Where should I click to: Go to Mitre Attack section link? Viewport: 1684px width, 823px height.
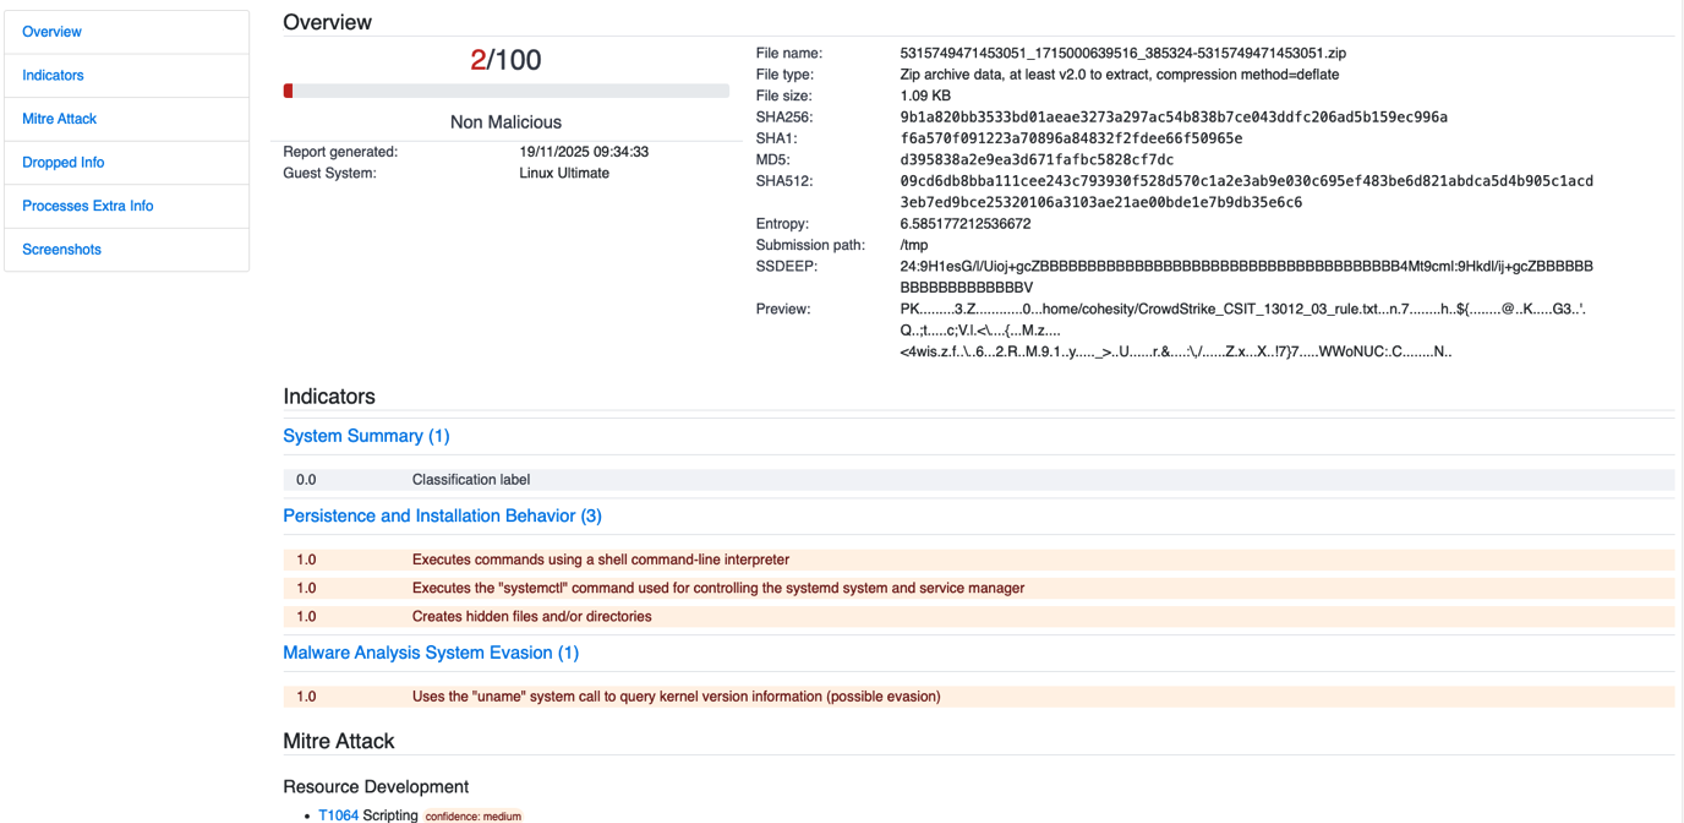pyautogui.click(x=59, y=119)
